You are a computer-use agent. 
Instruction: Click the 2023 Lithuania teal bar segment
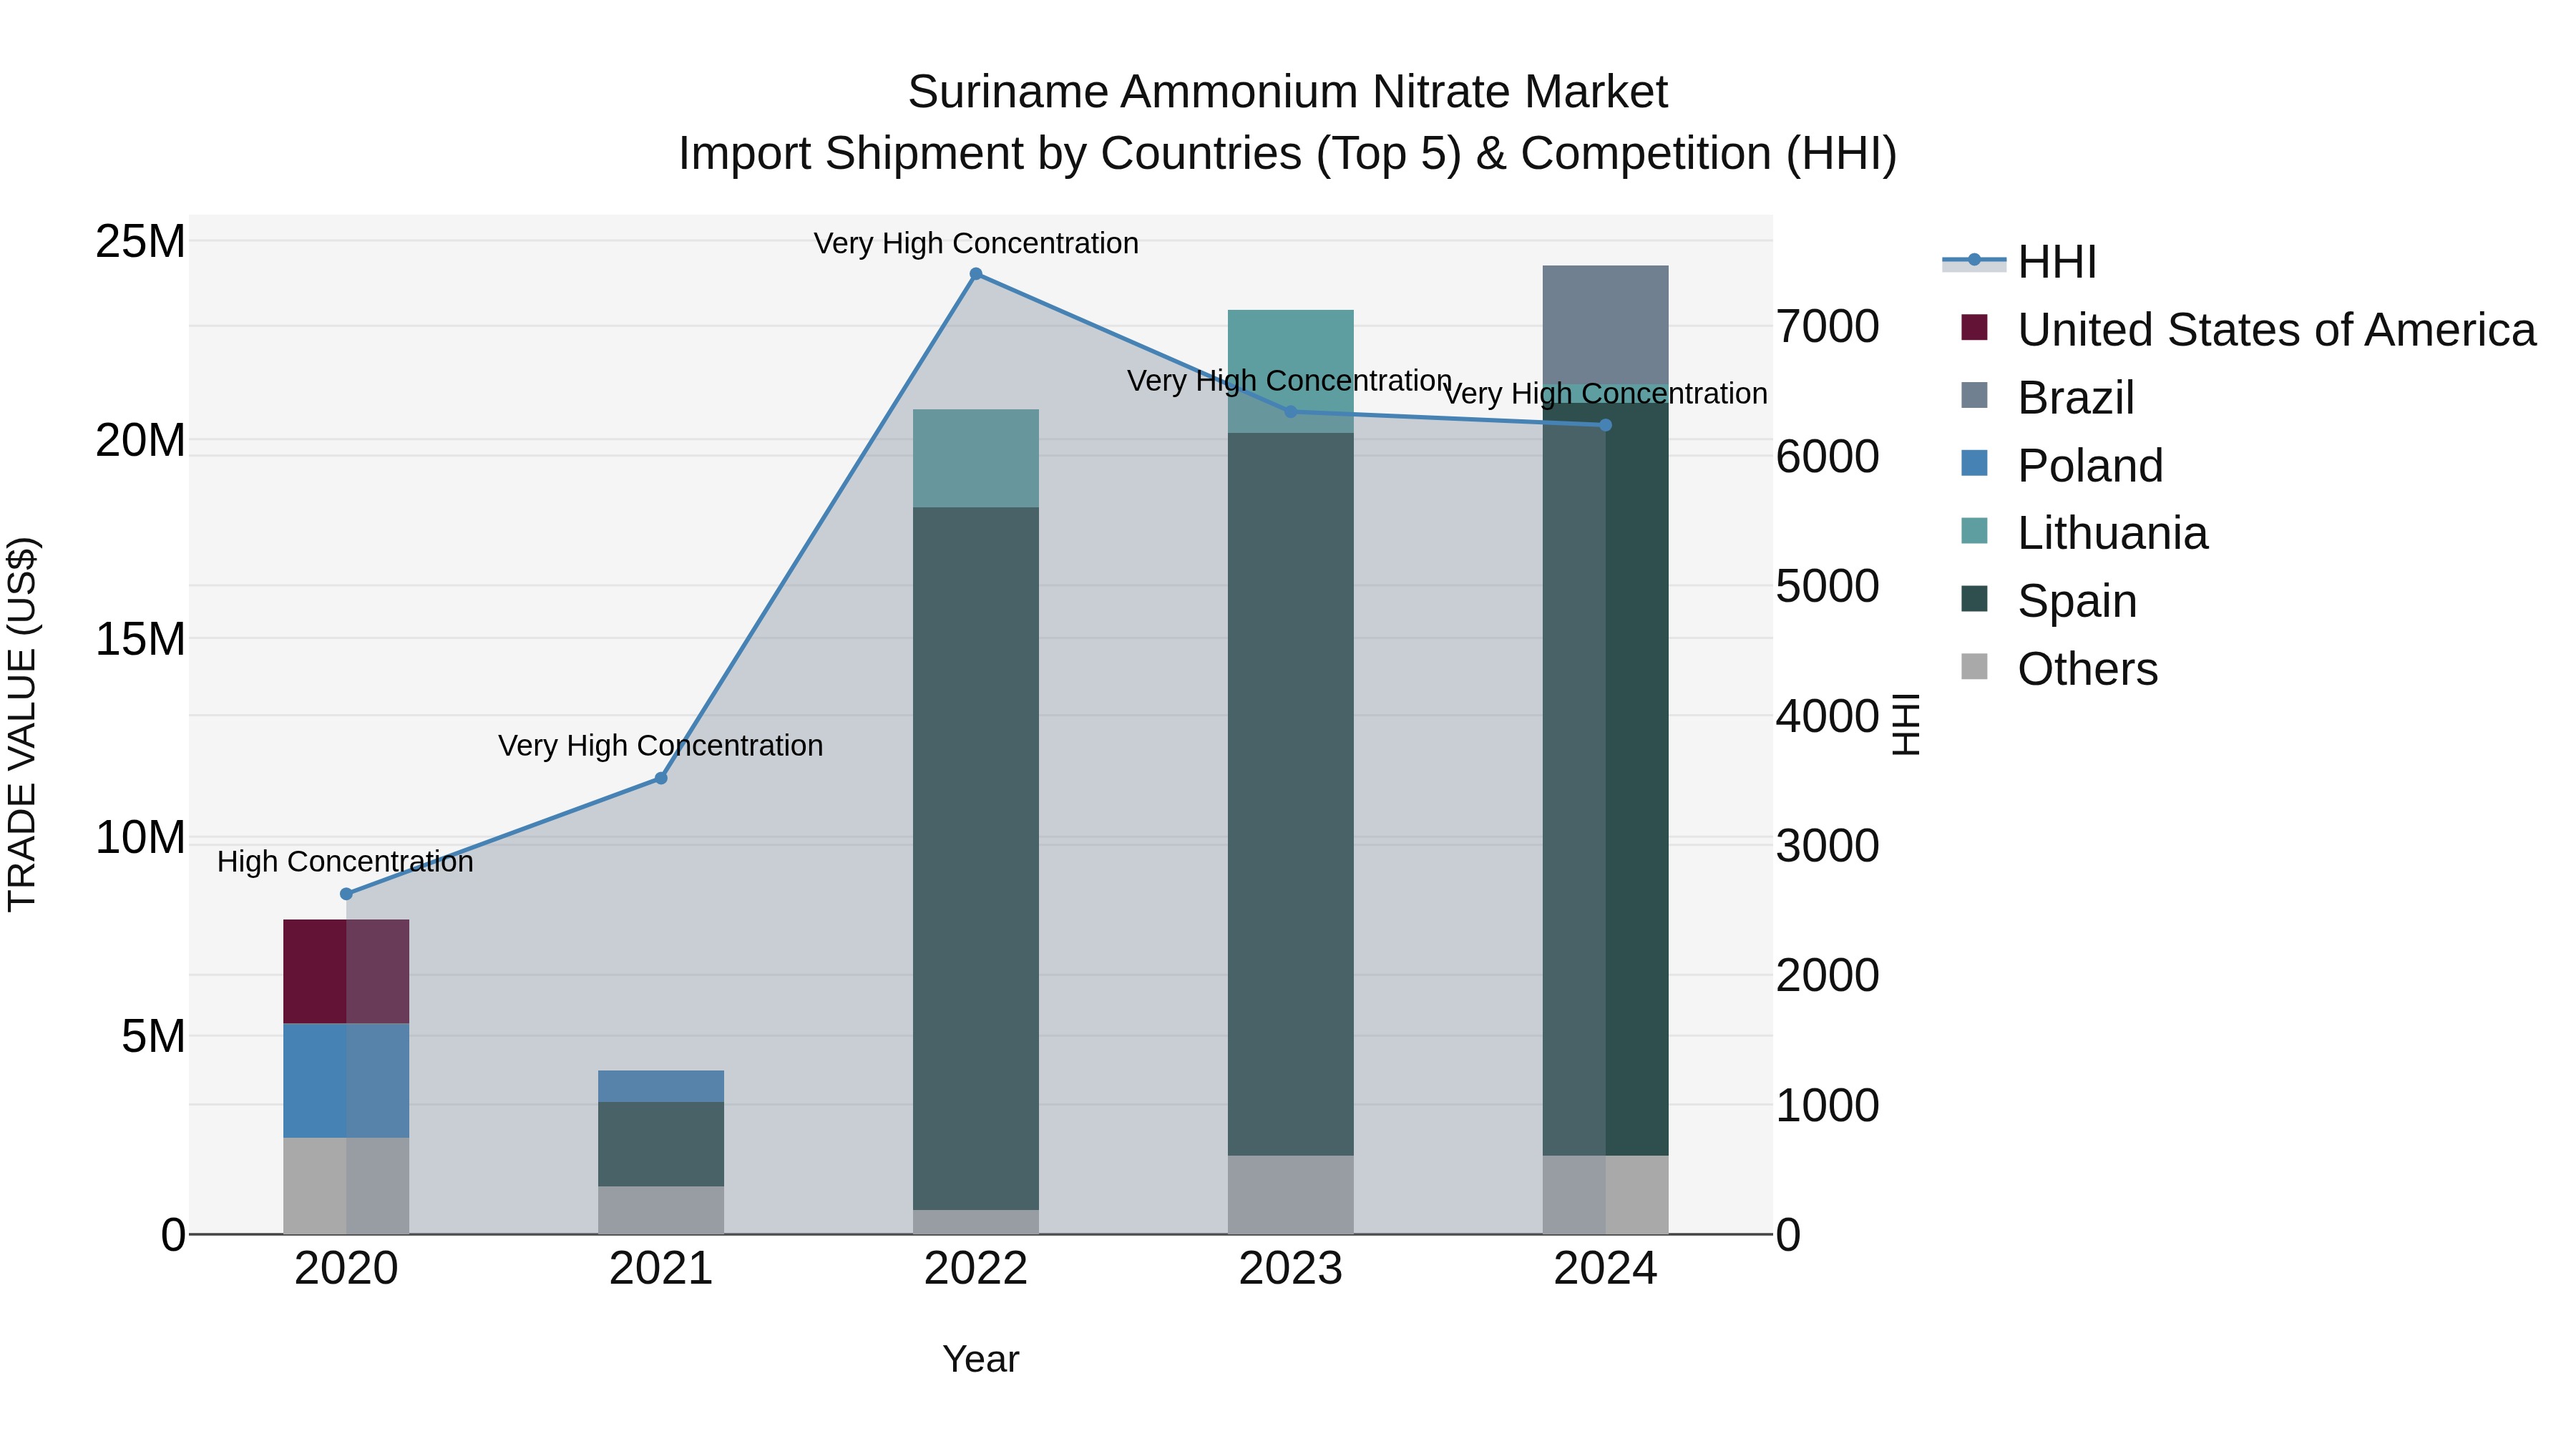tap(1291, 371)
